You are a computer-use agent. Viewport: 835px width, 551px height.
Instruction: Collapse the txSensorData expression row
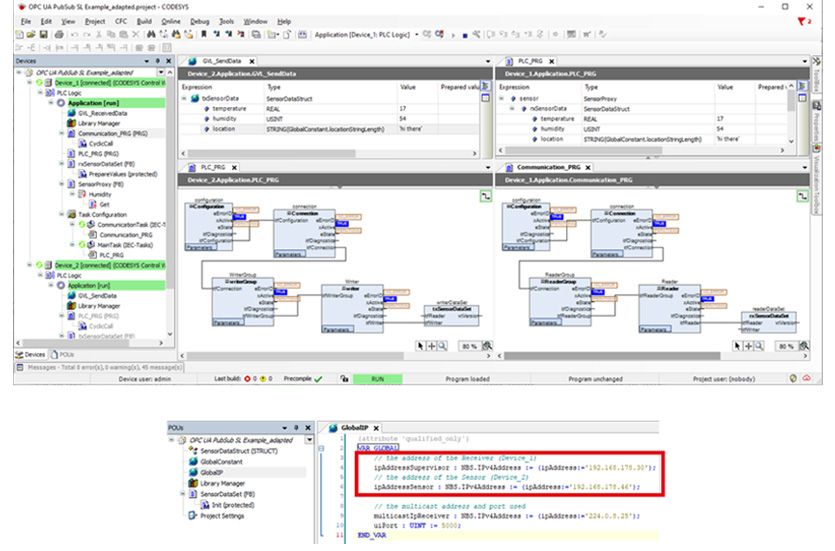(185, 98)
